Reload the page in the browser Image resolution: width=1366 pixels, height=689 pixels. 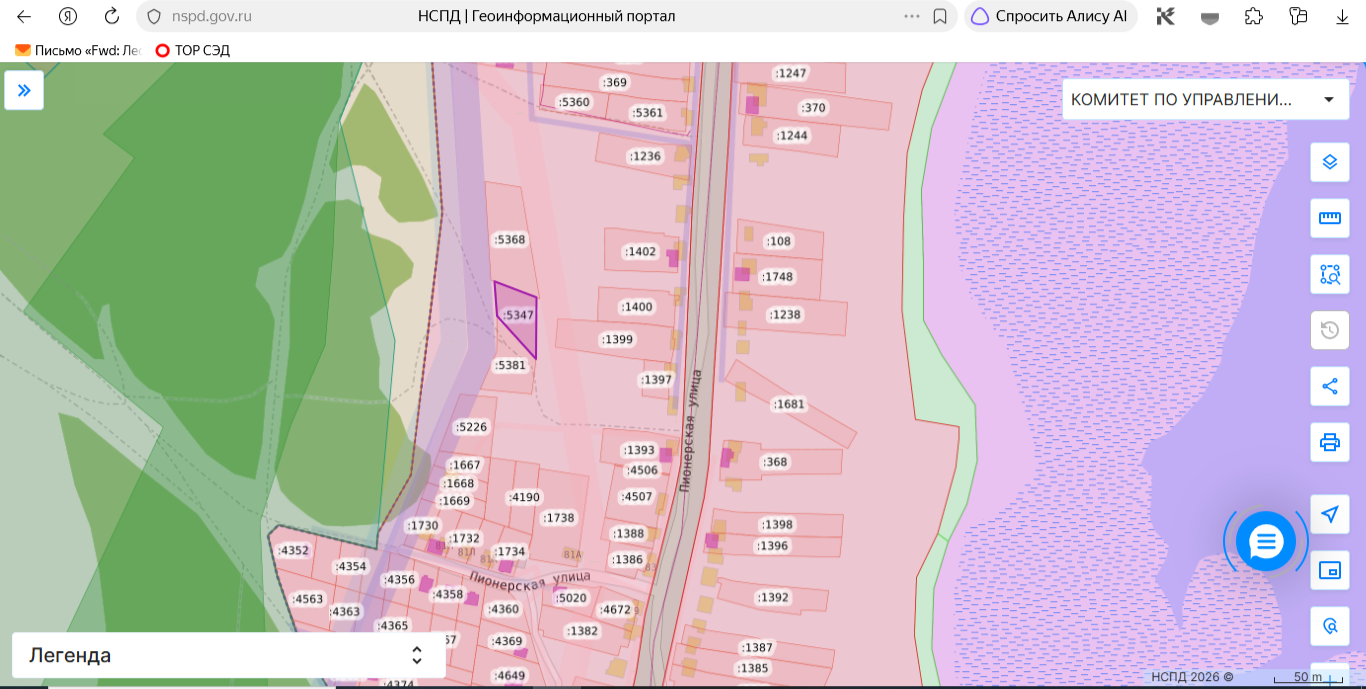(112, 16)
